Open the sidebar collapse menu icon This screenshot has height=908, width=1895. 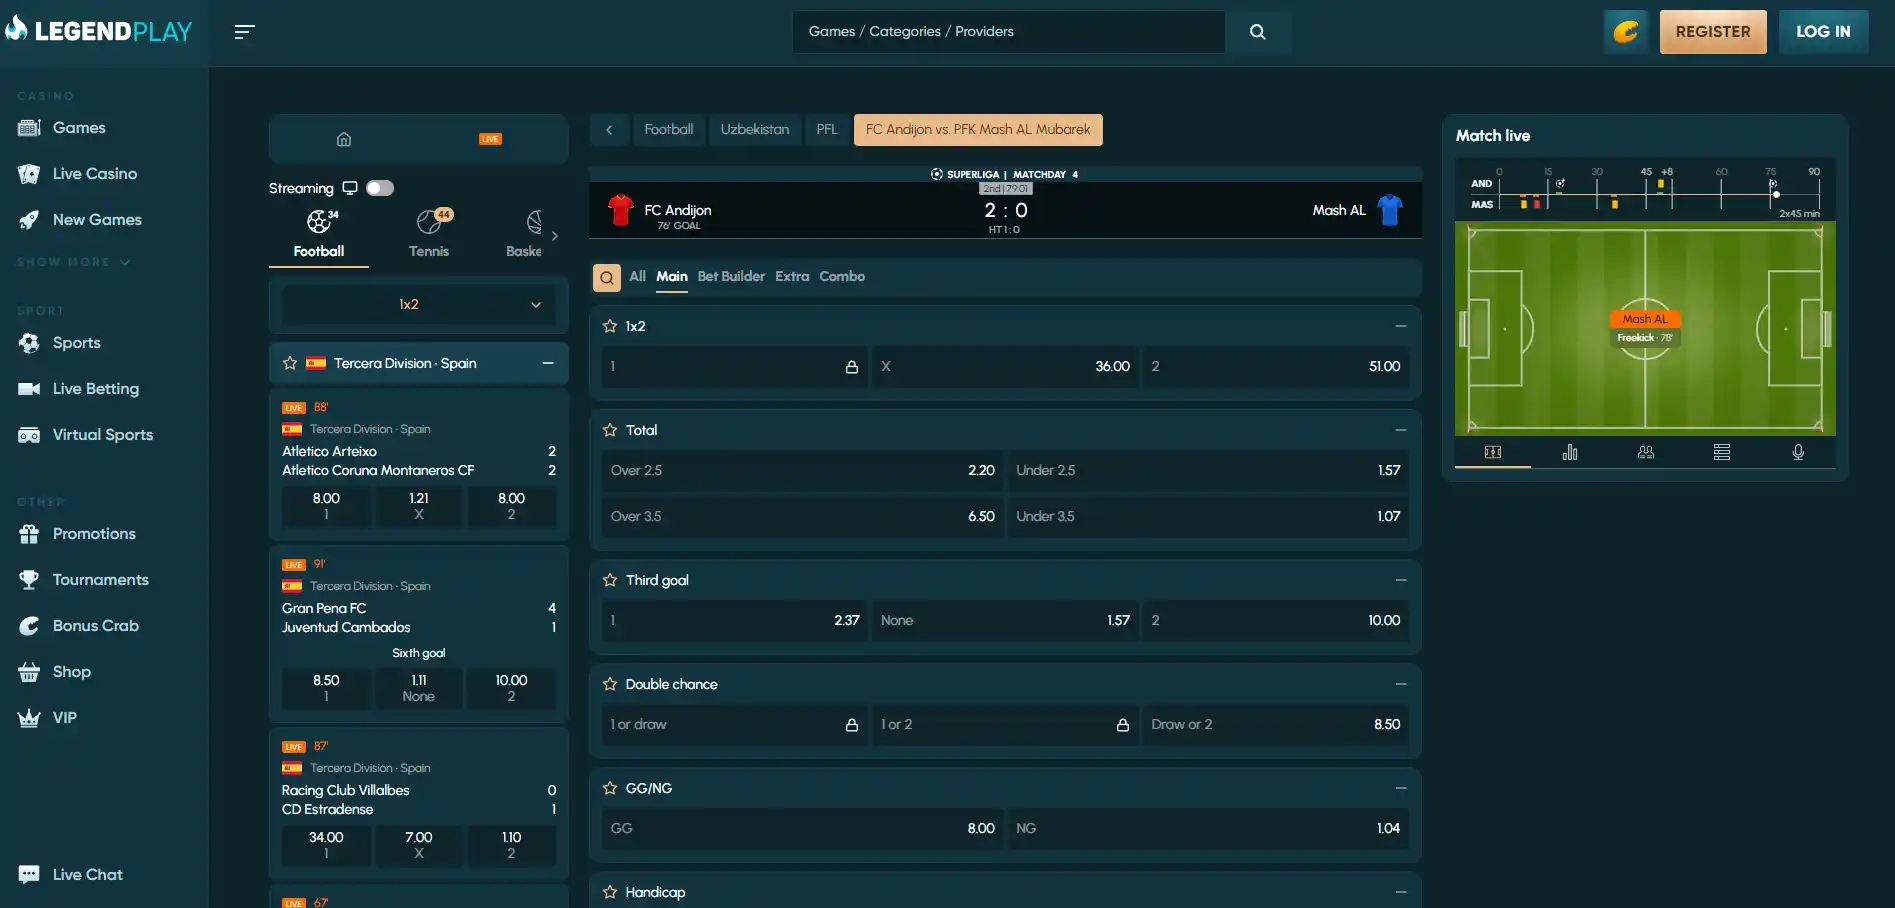244,32
